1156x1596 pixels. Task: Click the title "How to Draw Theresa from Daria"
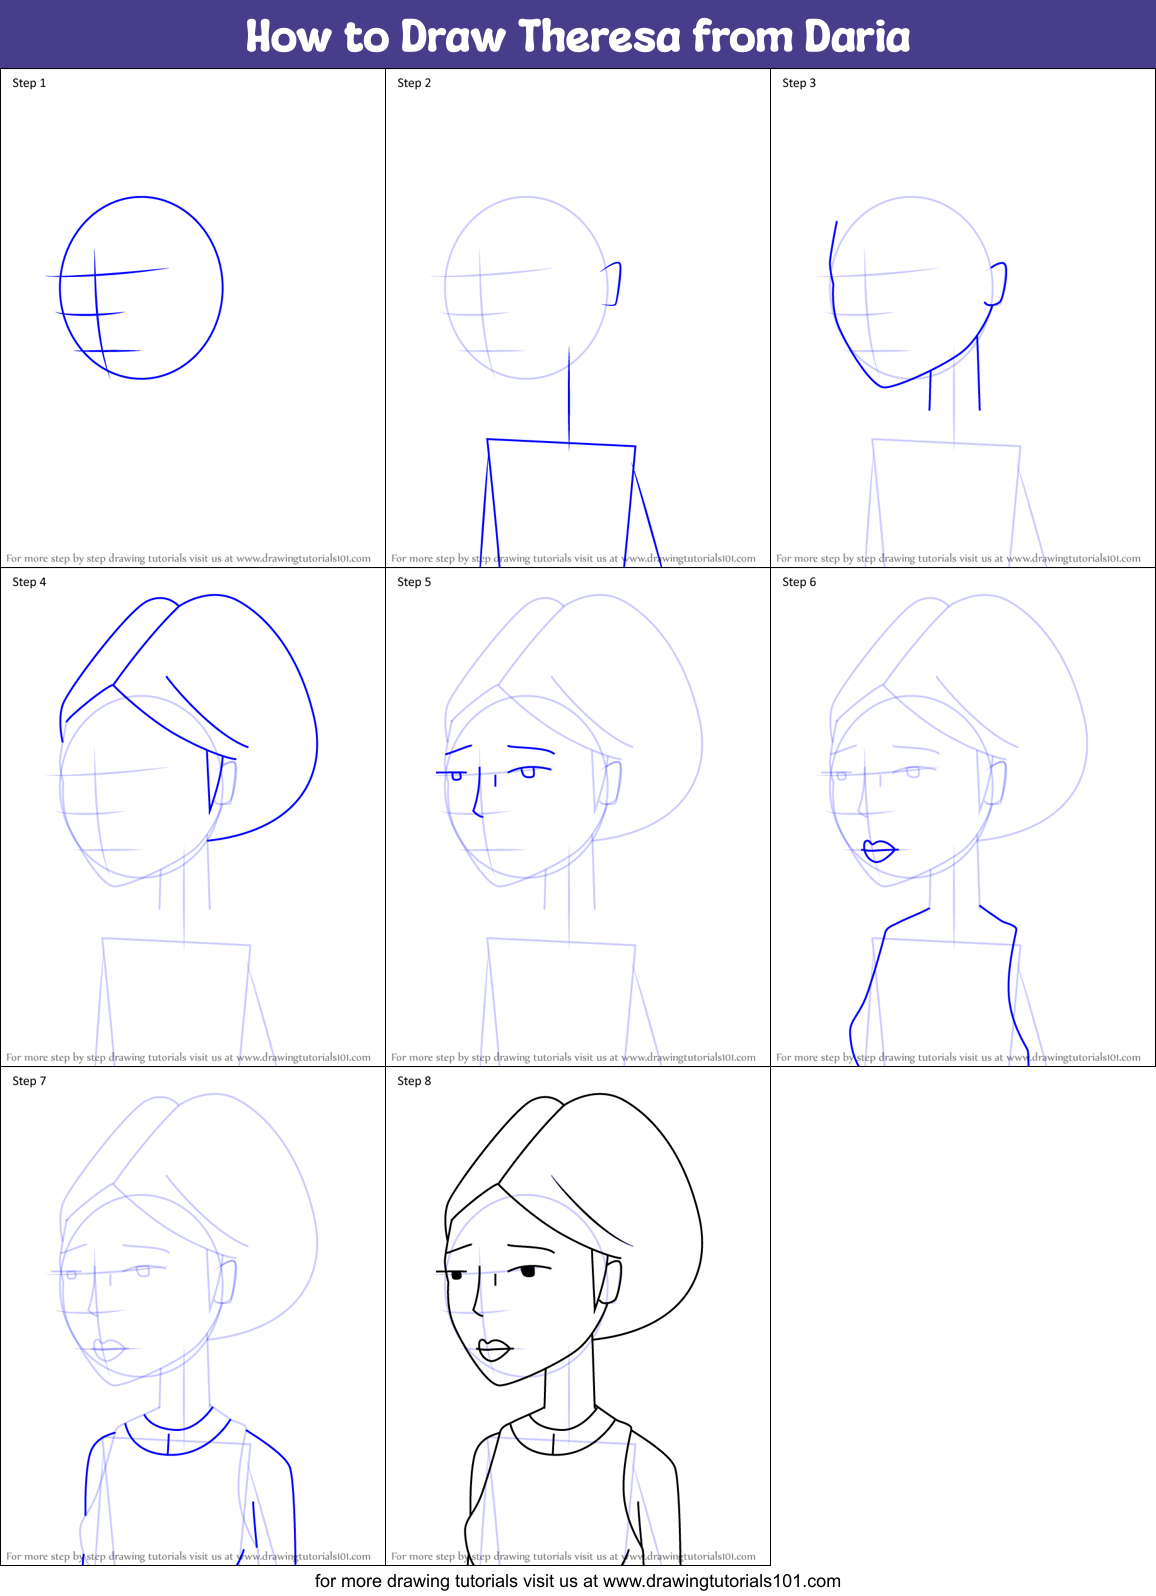point(578,36)
